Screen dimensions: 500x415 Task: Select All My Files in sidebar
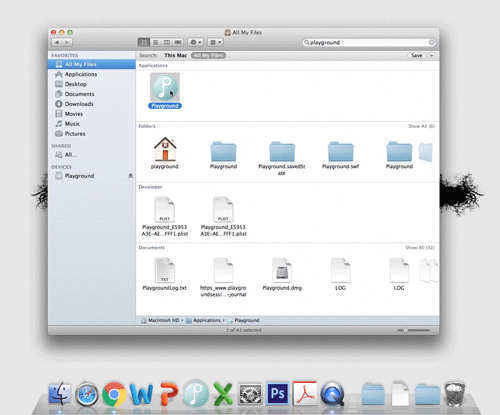[92, 64]
